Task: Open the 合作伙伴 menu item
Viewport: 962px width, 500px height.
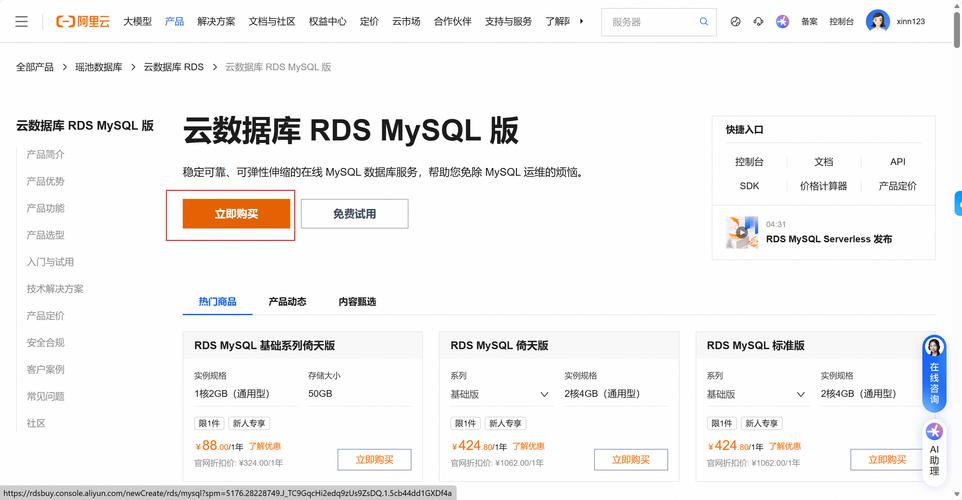Action: 453,21
